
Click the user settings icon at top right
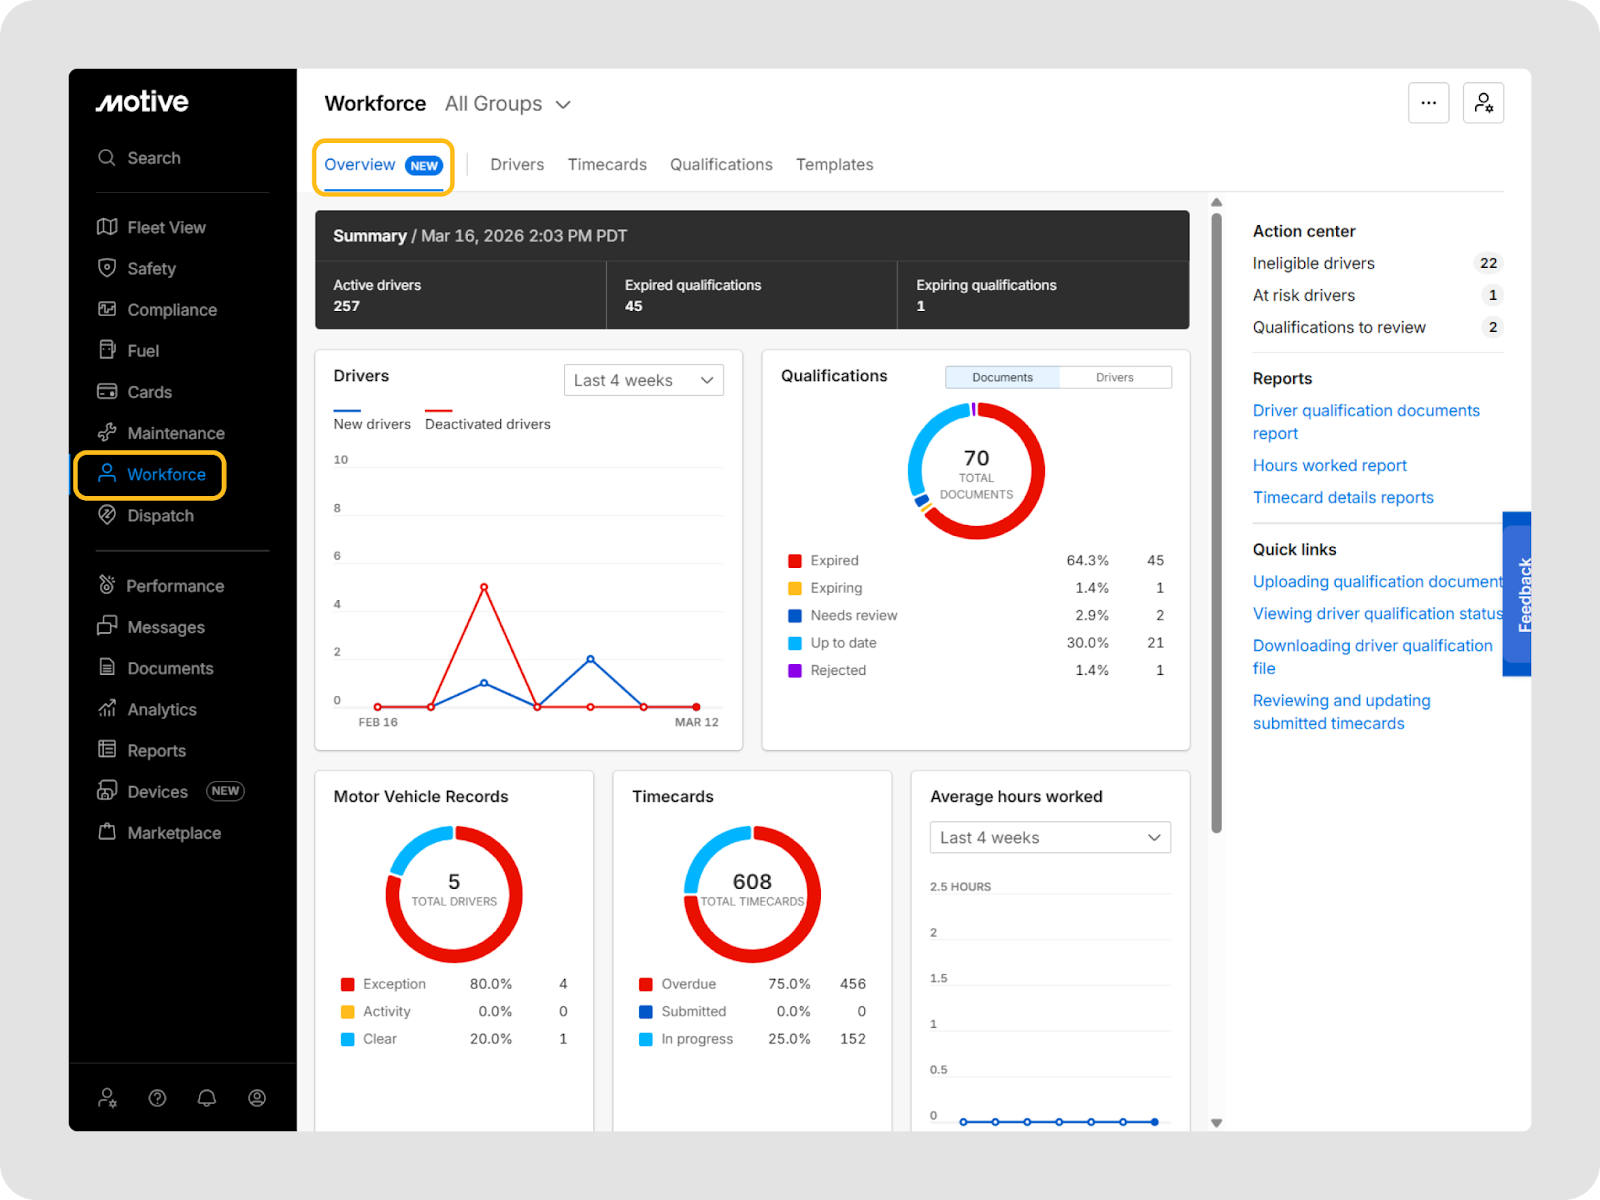pyautogui.click(x=1483, y=103)
